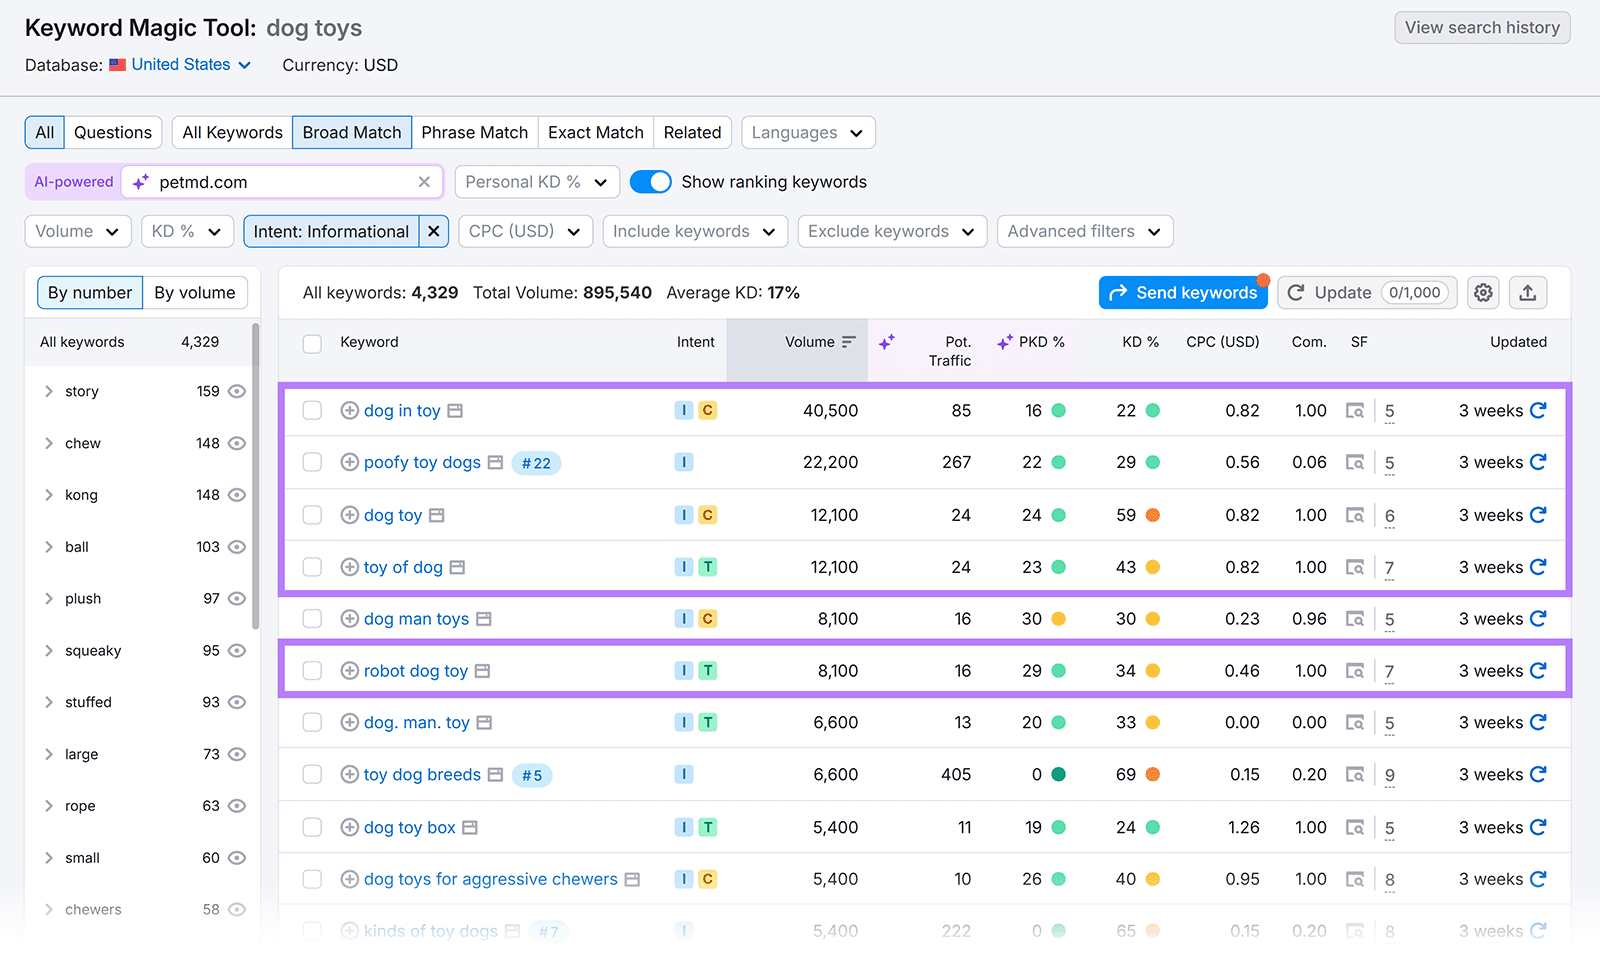The width and height of the screenshot is (1600, 953).
Task: Click the '#22' position badge beside 'poofy toy dogs'
Action: 536,462
